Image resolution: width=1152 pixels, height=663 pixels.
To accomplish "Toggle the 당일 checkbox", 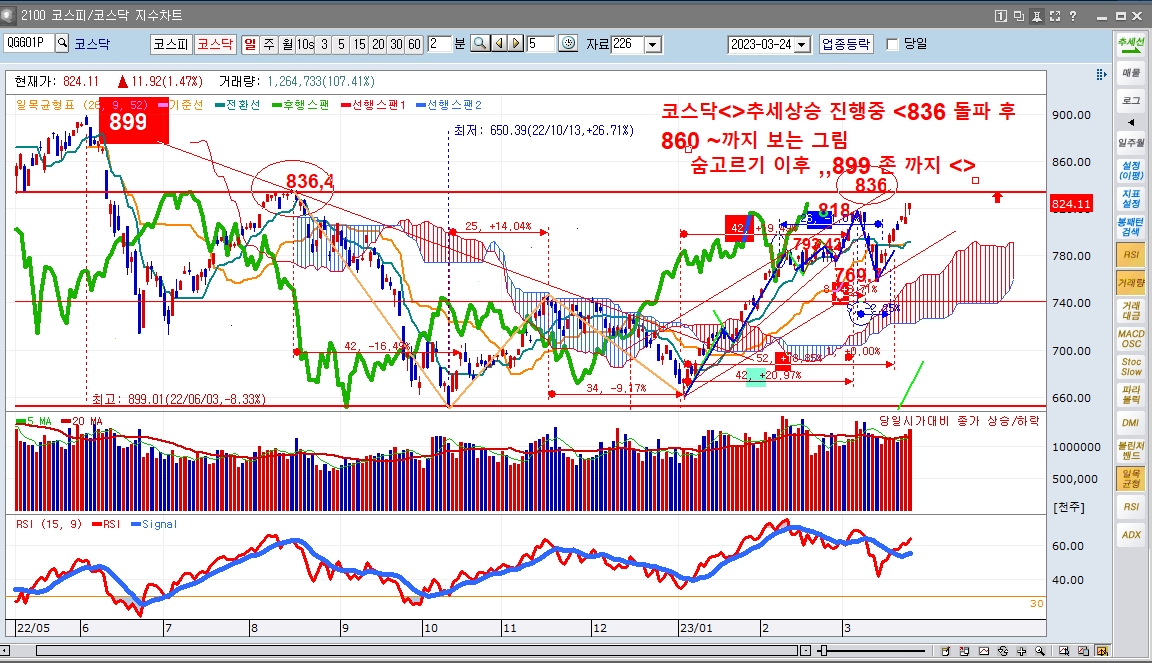I will point(893,44).
